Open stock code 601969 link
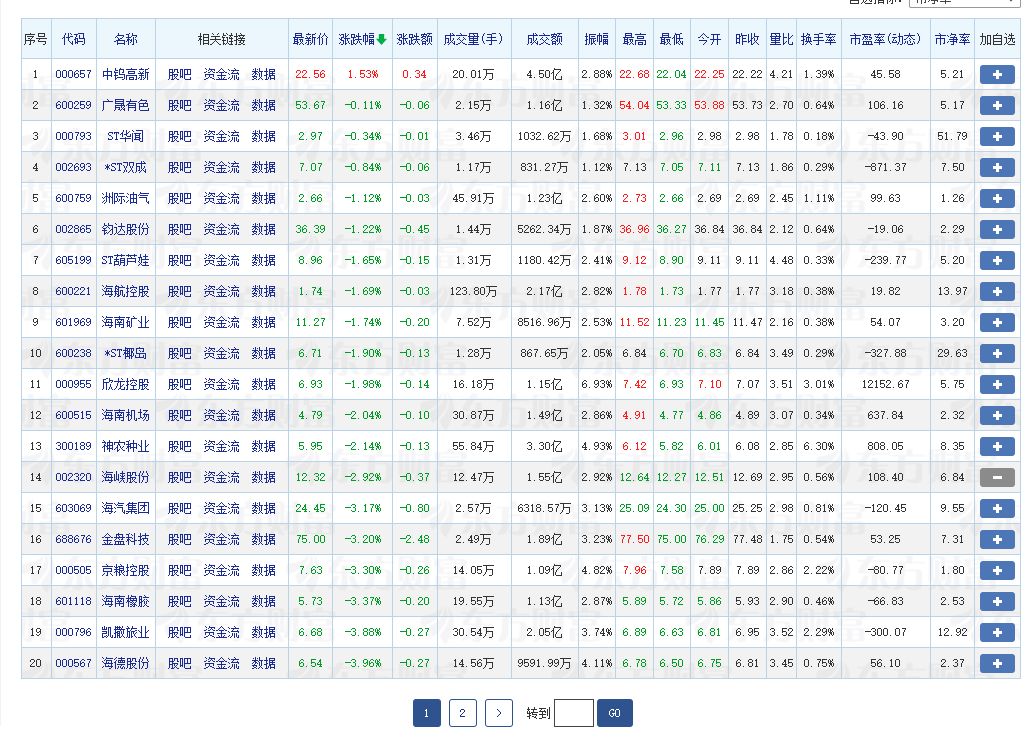 pos(73,323)
